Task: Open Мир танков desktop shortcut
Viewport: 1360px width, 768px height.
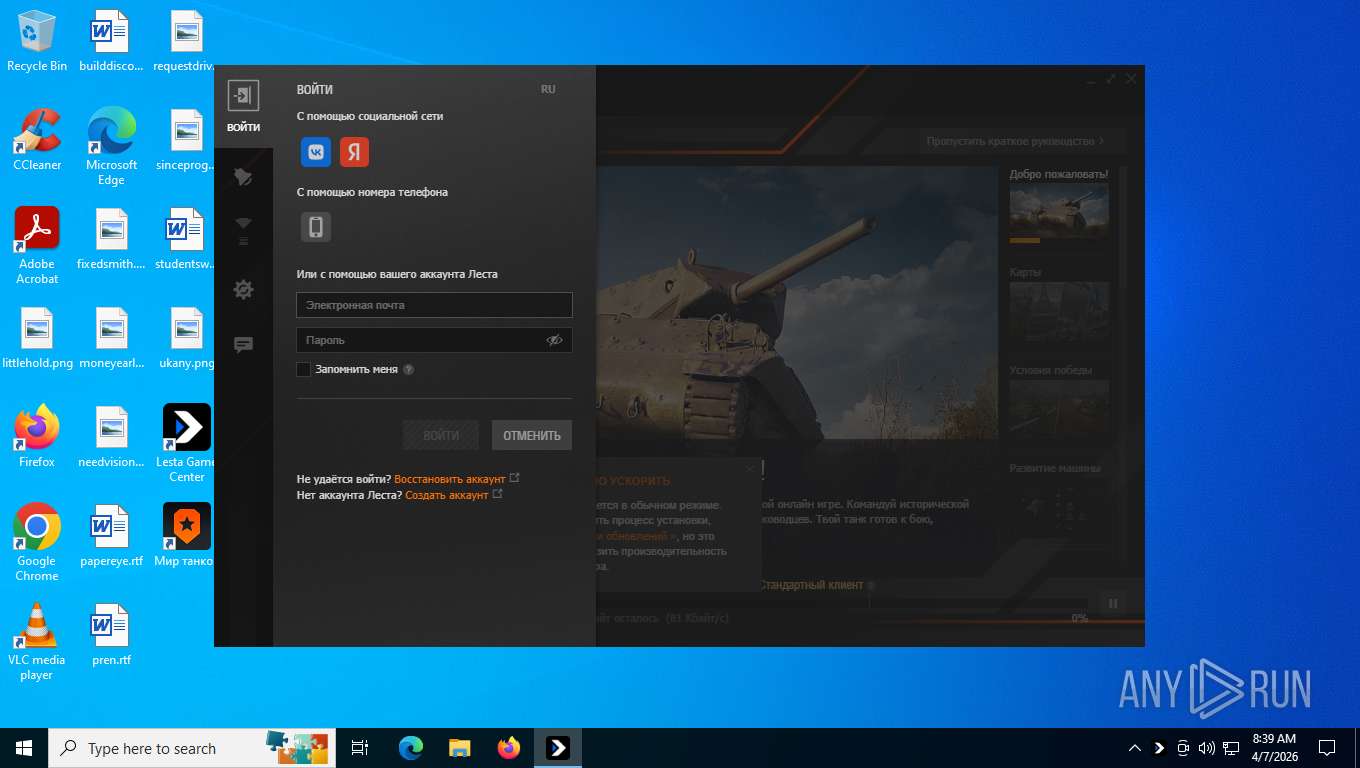Action: point(187,535)
